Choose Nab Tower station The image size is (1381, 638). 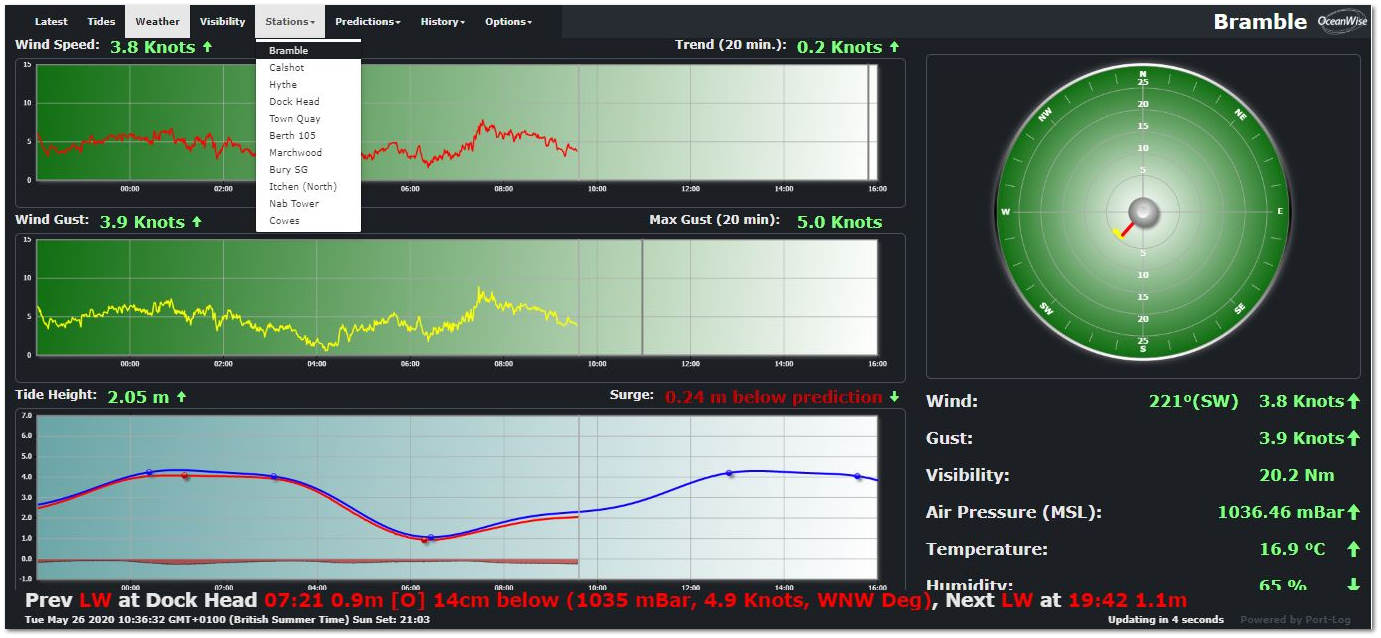(x=294, y=204)
